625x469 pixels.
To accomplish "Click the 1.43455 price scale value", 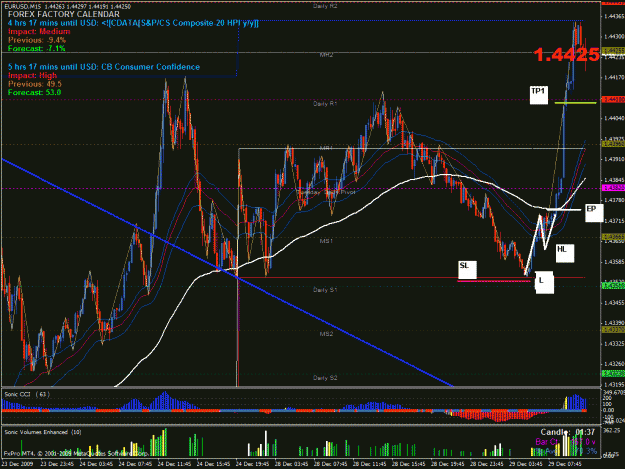I will coord(614,303).
